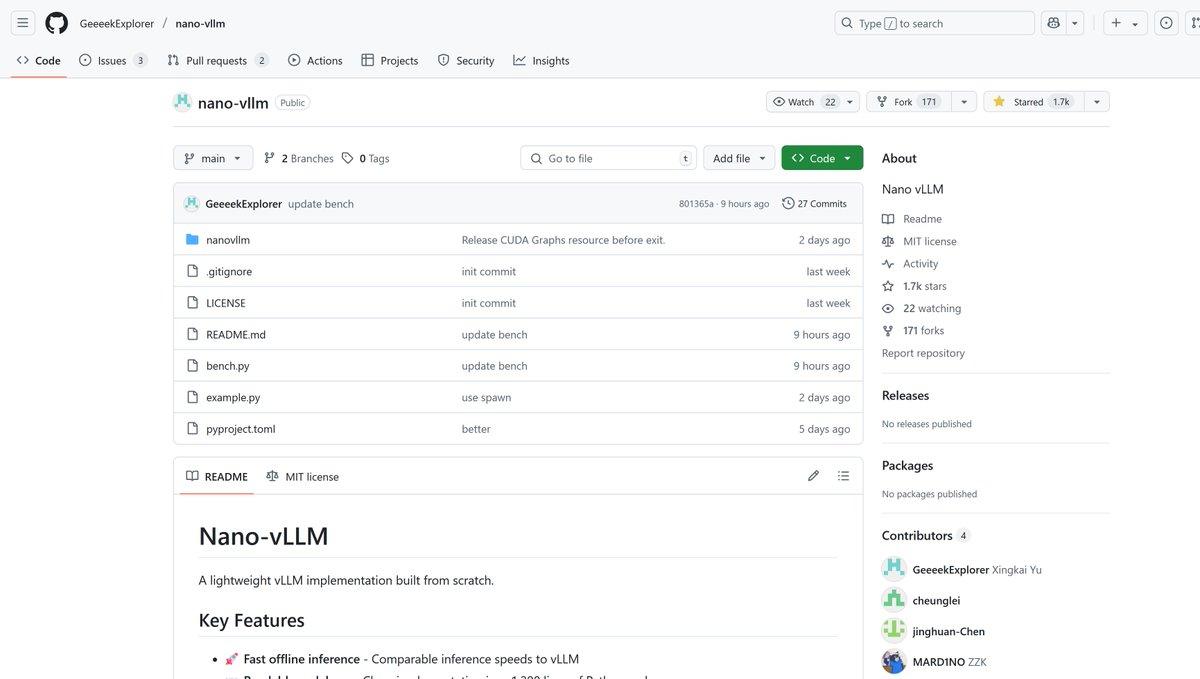Expand the Watch options dropdown arrow
The width and height of the screenshot is (1200, 679).
(851, 102)
